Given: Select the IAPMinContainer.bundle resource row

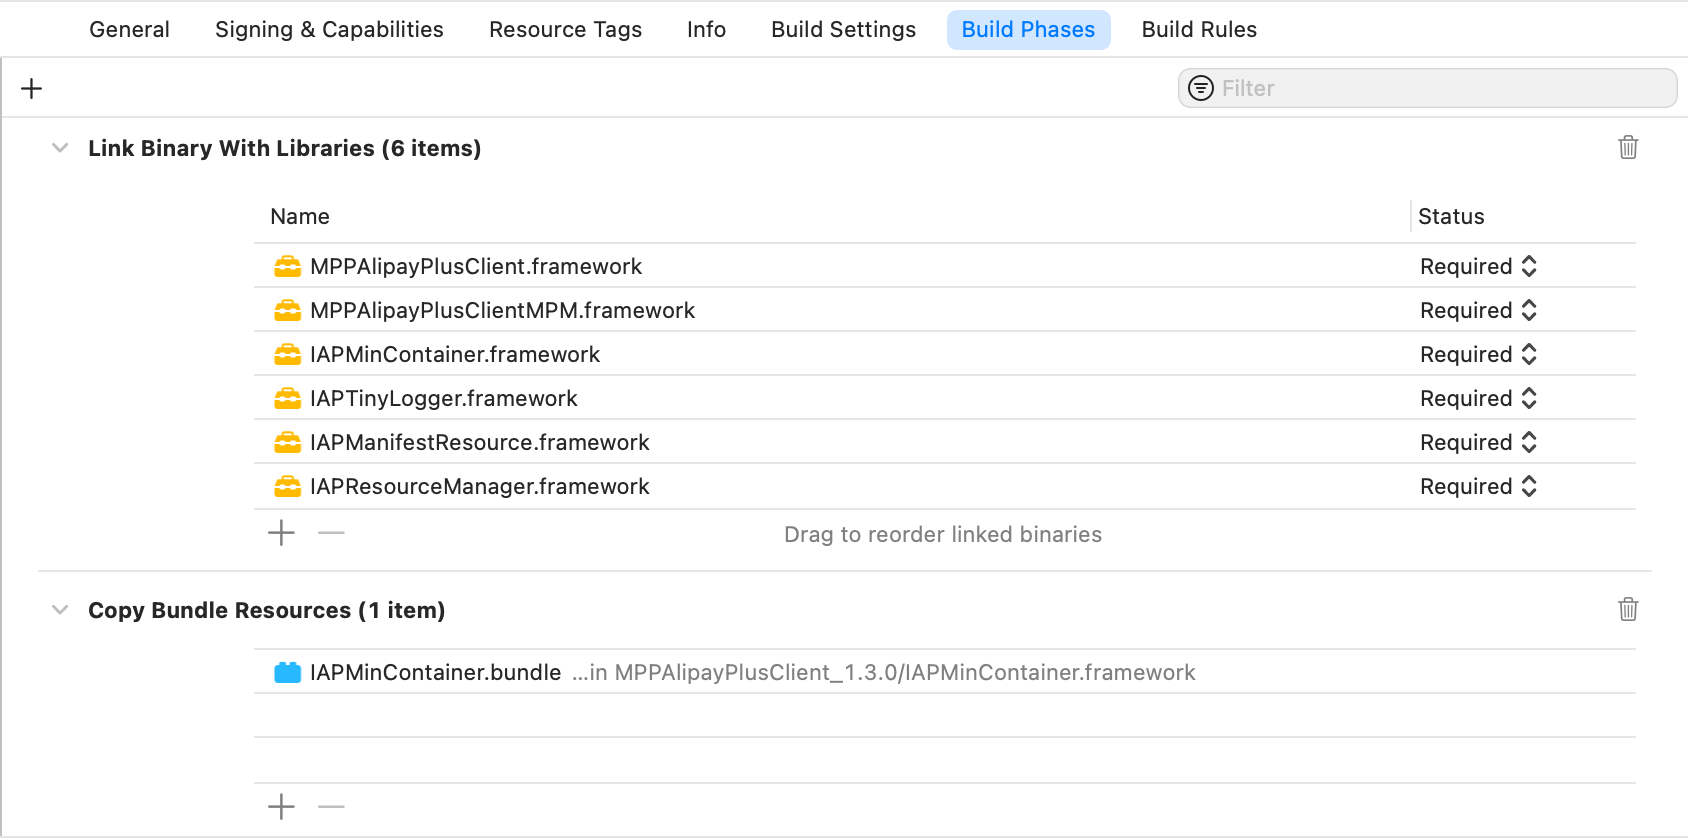Looking at the screenshot, I should pyautogui.click(x=945, y=672).
